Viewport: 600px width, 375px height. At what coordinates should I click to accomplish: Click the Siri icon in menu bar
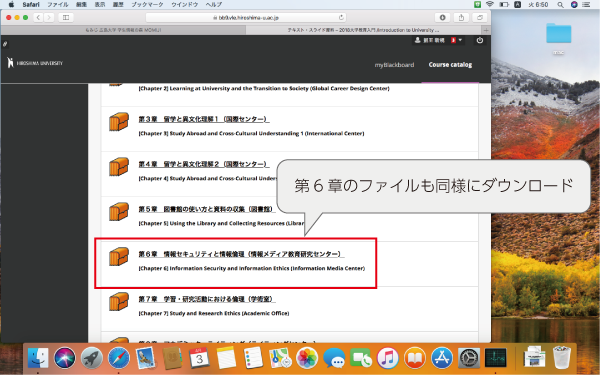click(574, 5)
